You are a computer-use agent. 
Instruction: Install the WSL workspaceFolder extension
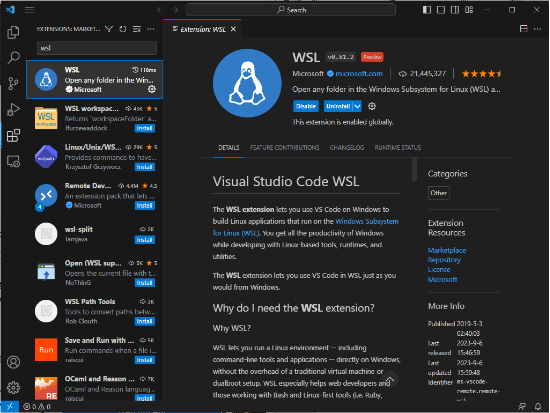click(145, 128)
